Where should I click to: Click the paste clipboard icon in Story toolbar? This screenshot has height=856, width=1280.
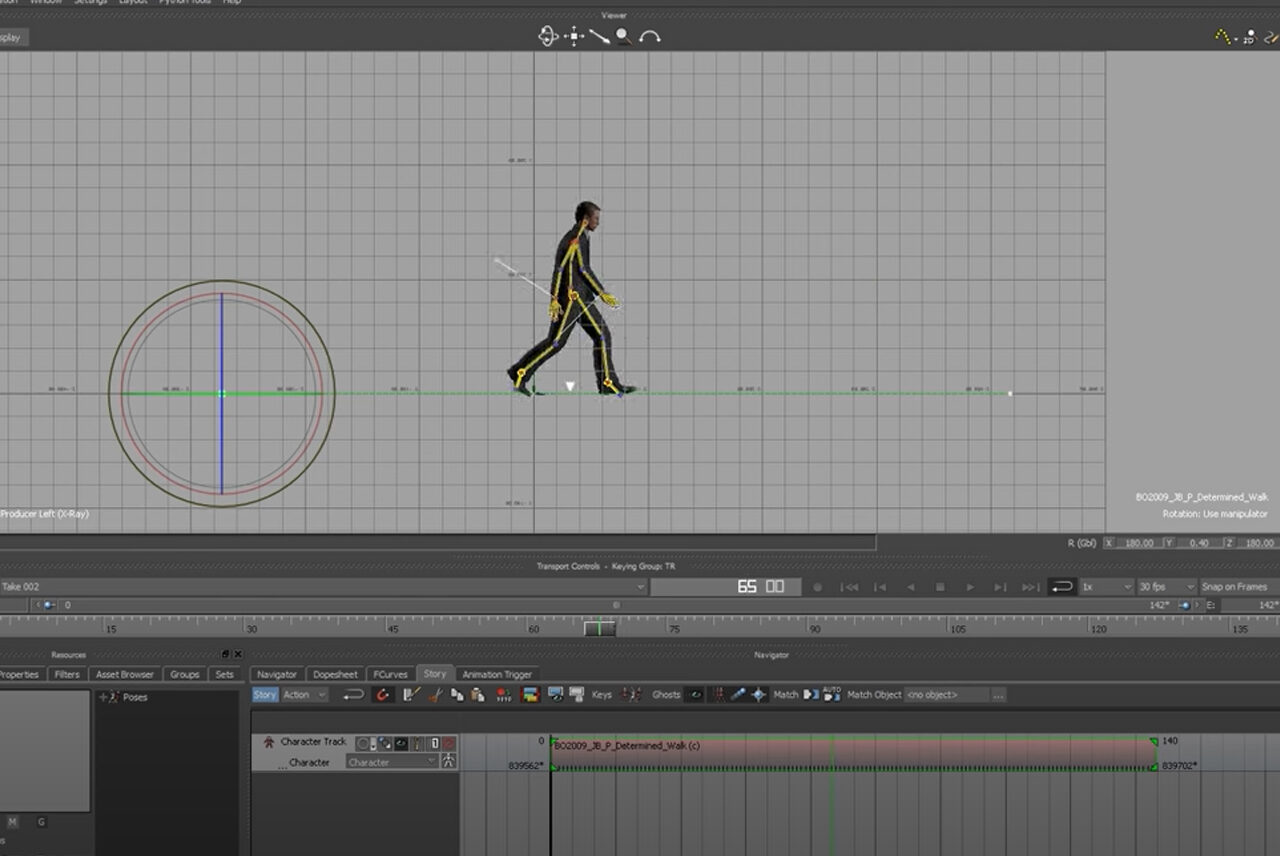[x=478, y=695]
